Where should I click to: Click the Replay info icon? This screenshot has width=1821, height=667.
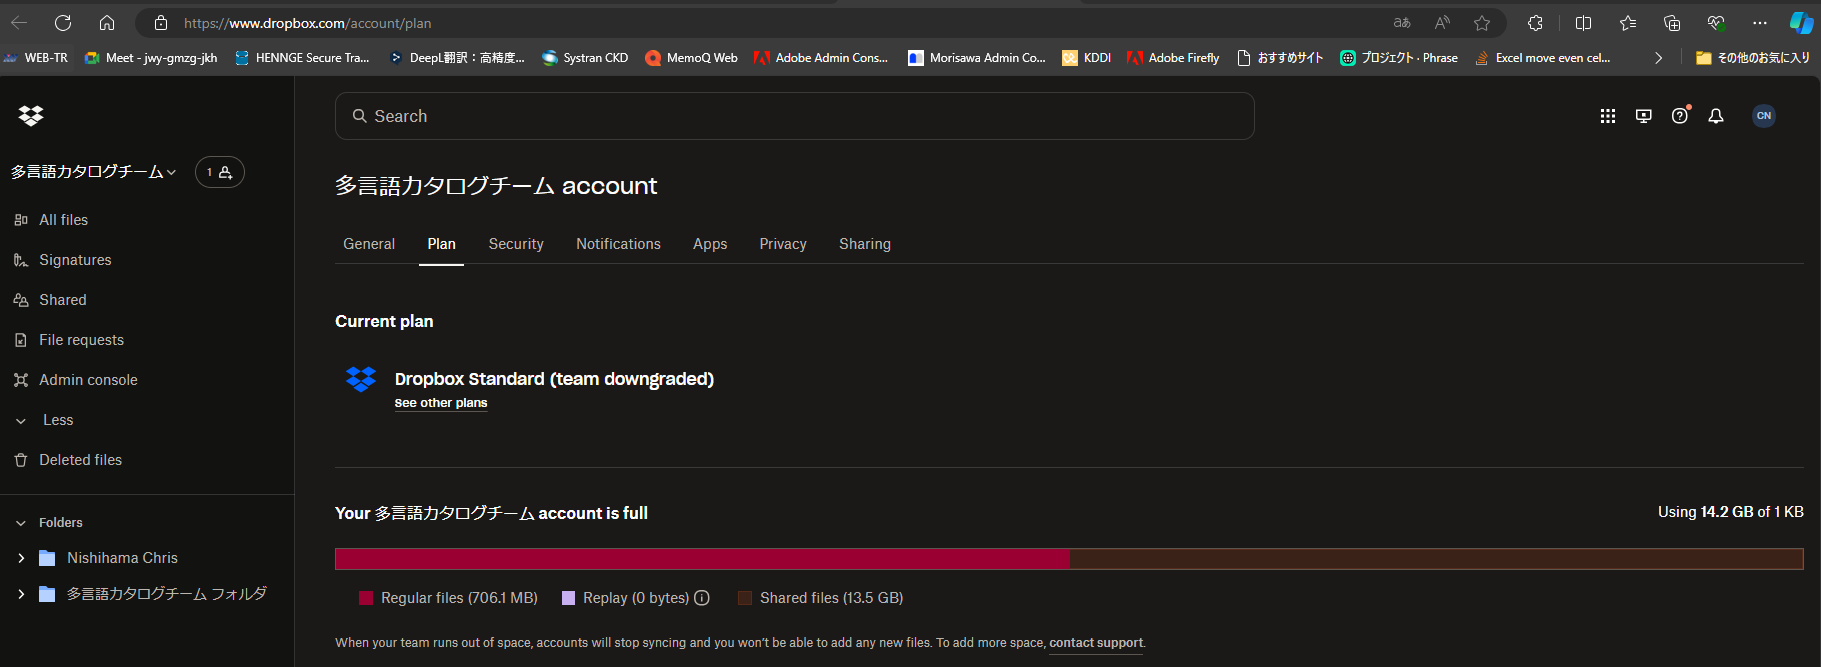click(x=702, y=598)
